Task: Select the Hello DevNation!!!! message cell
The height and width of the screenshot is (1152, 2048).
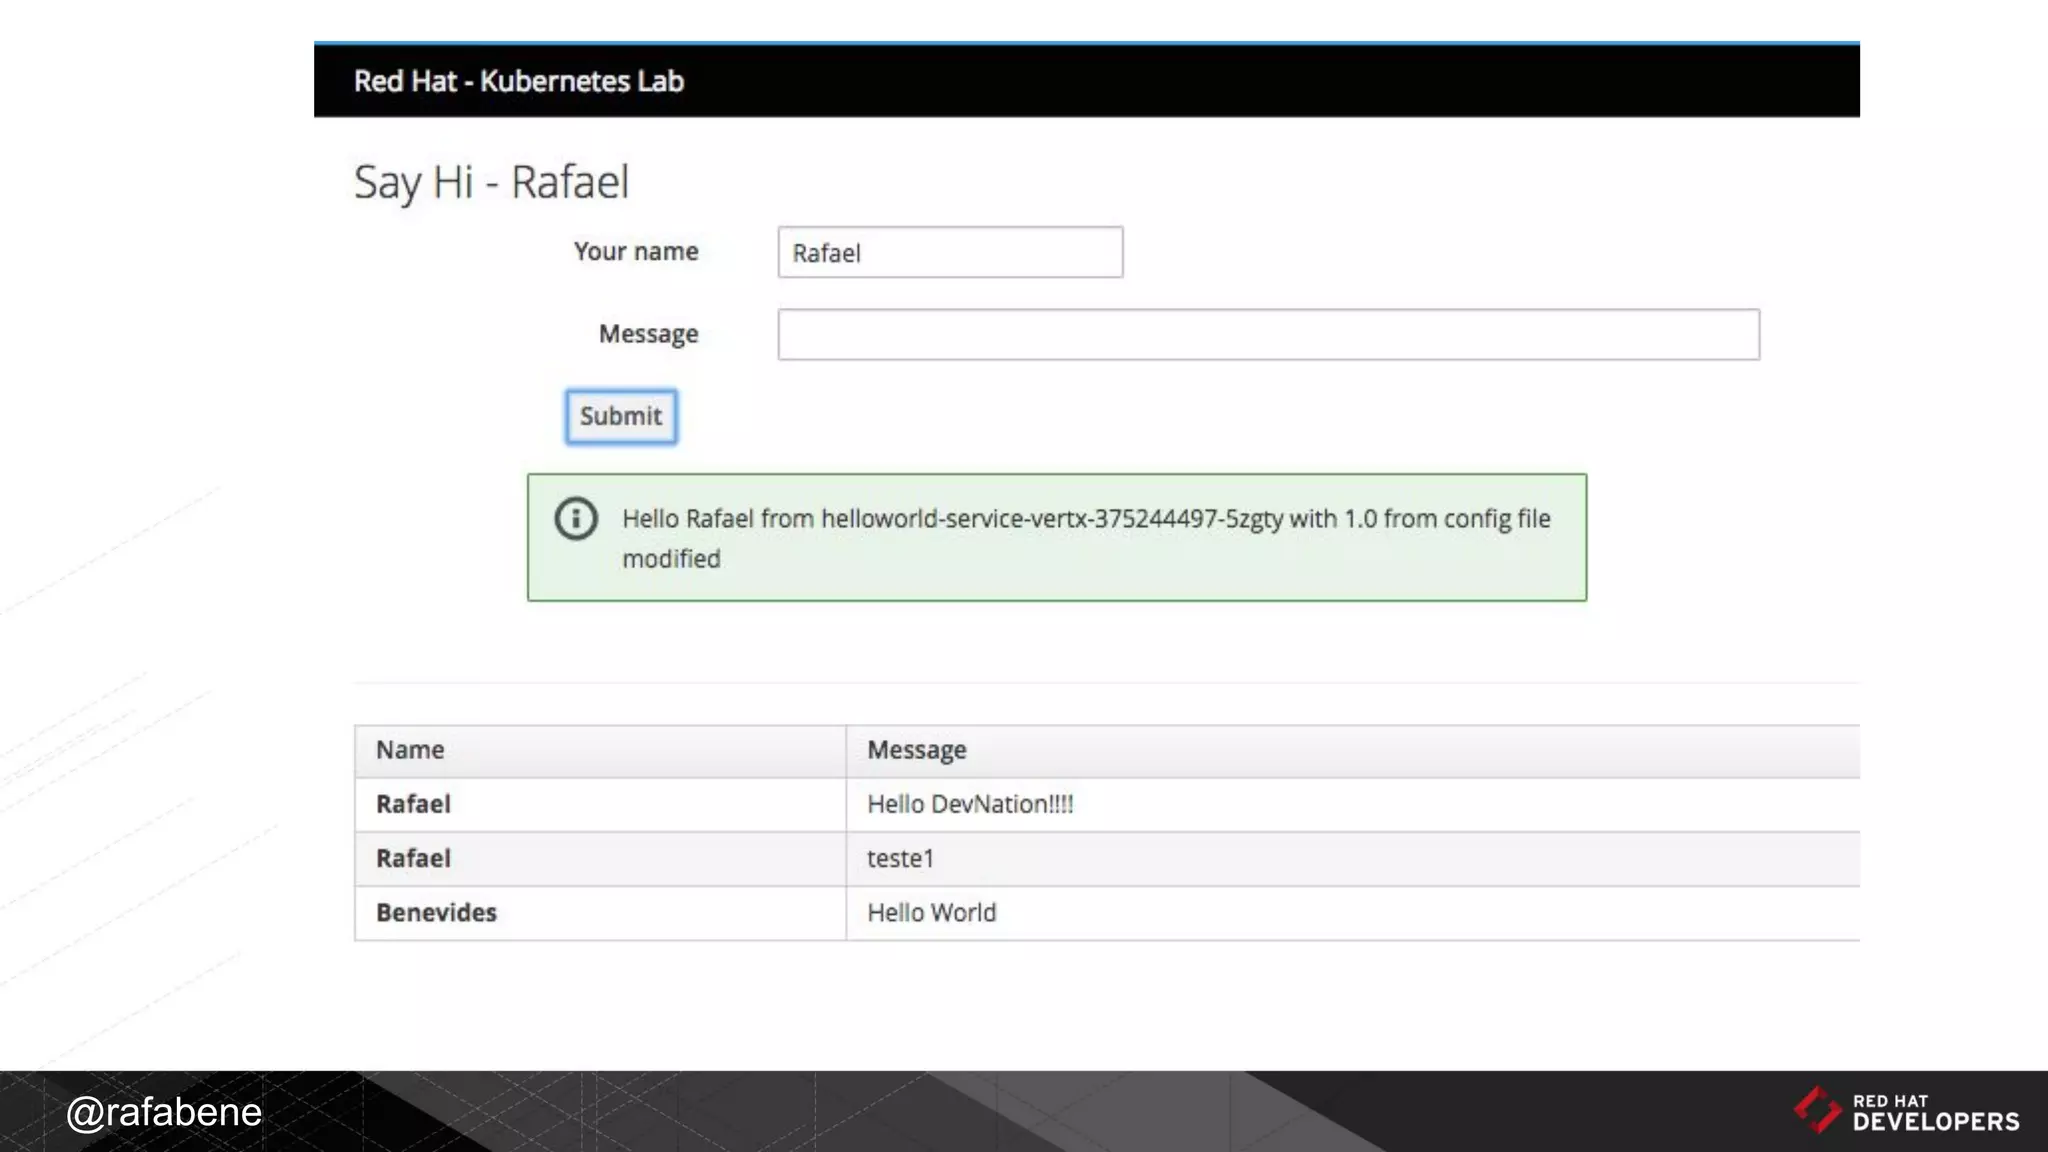Action: click(969, 804)
